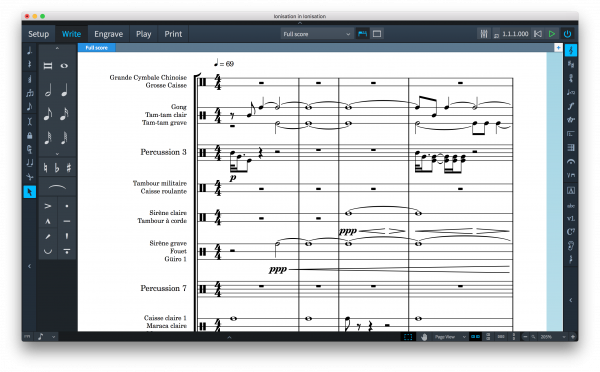Select the sharp accidental

(x=68, y=168)
